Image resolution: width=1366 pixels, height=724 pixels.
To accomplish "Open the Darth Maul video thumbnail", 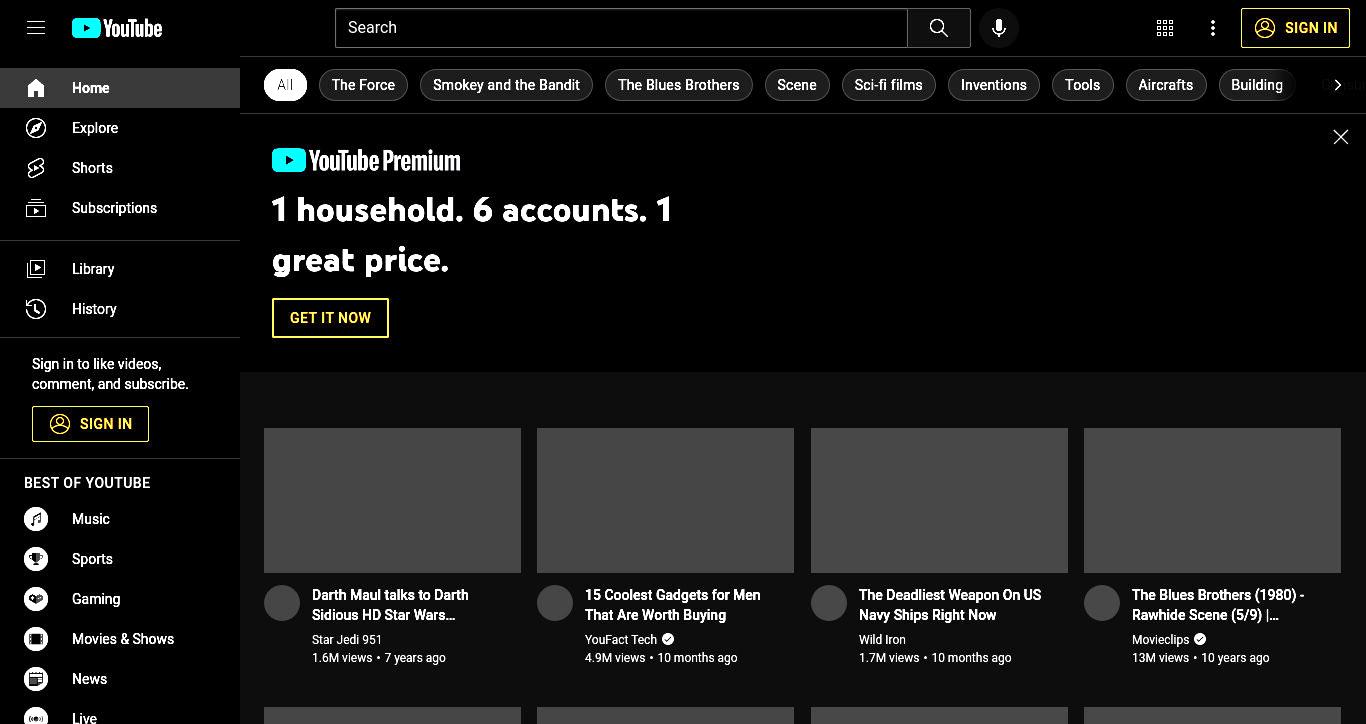I will [x=392, y=500].
